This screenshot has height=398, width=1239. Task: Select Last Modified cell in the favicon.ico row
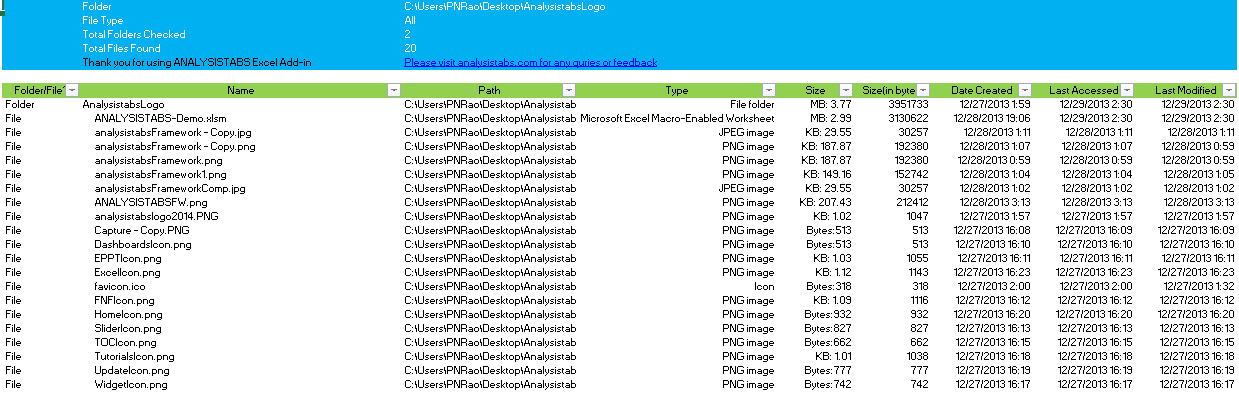1198,286
